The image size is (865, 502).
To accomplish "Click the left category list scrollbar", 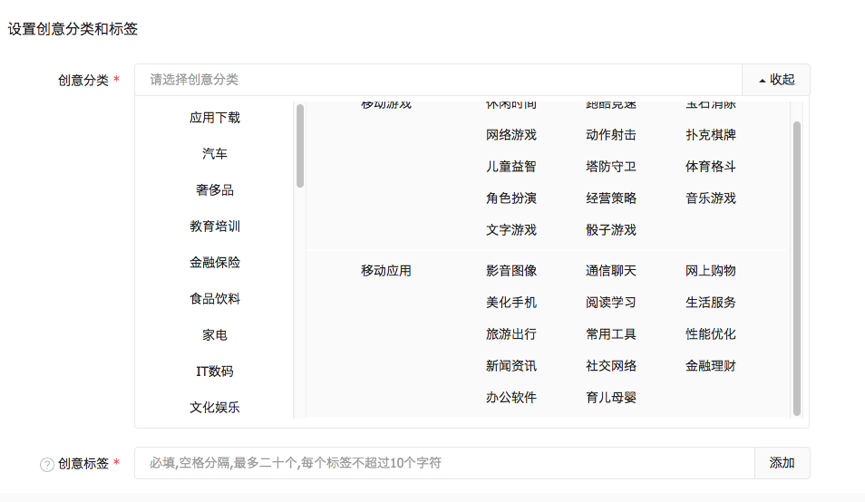I will coord(300,146).
